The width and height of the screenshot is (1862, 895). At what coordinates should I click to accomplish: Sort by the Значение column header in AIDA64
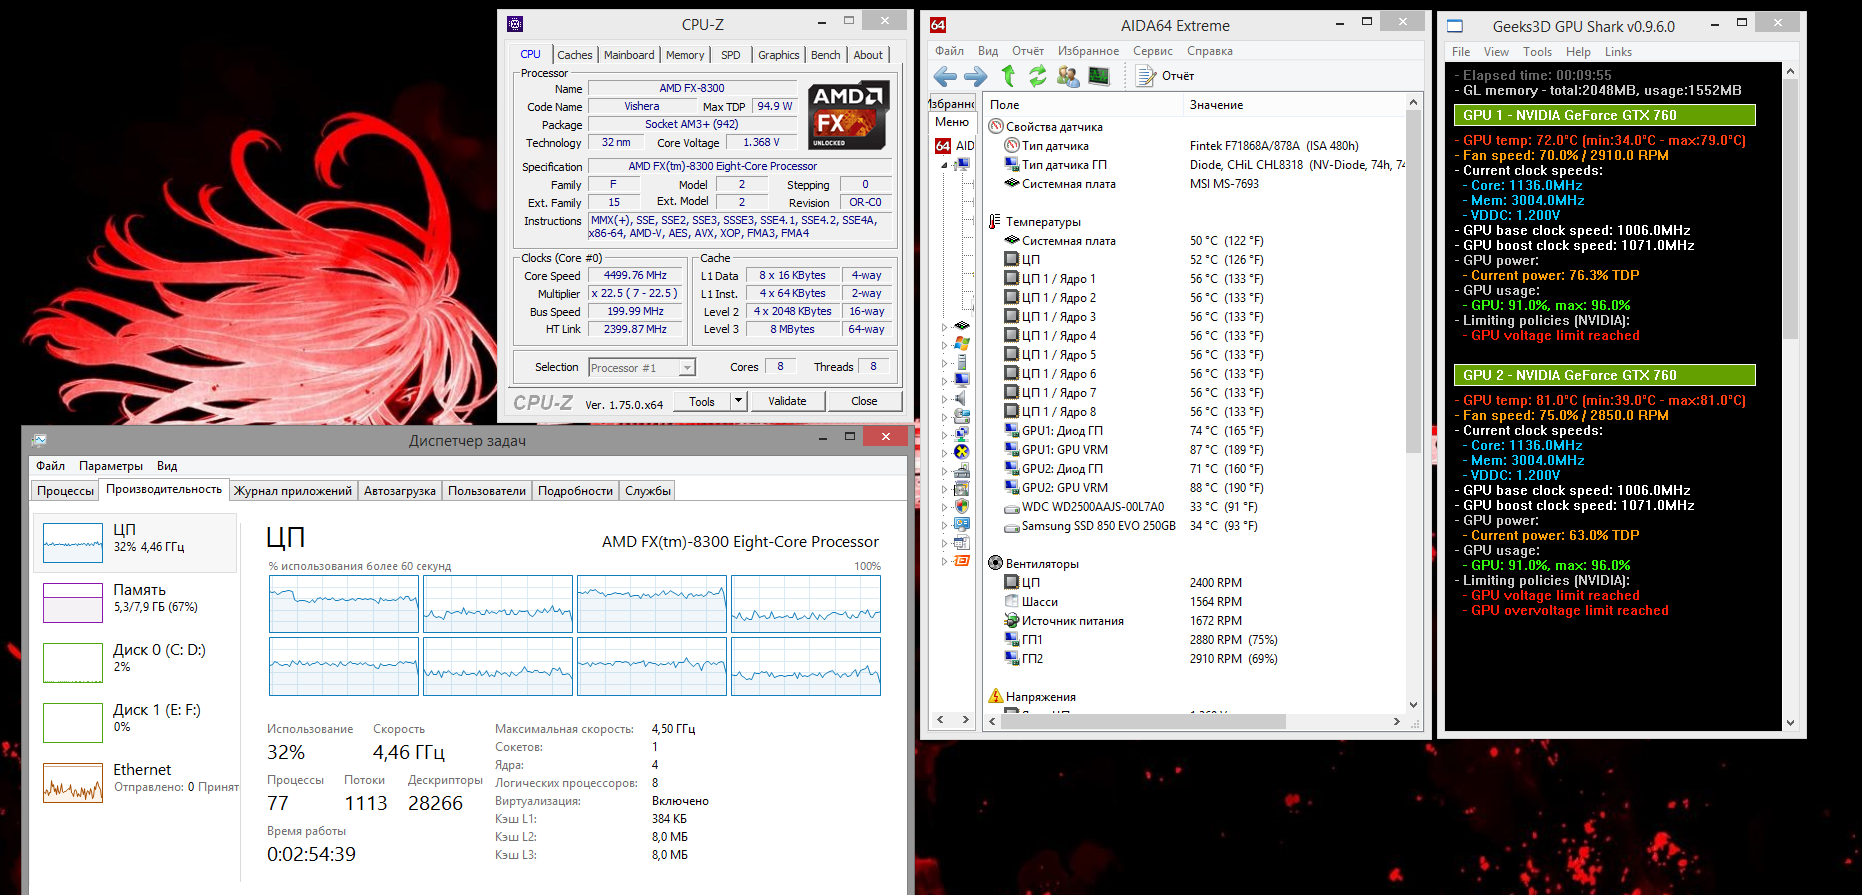(x=1294, y=105)
